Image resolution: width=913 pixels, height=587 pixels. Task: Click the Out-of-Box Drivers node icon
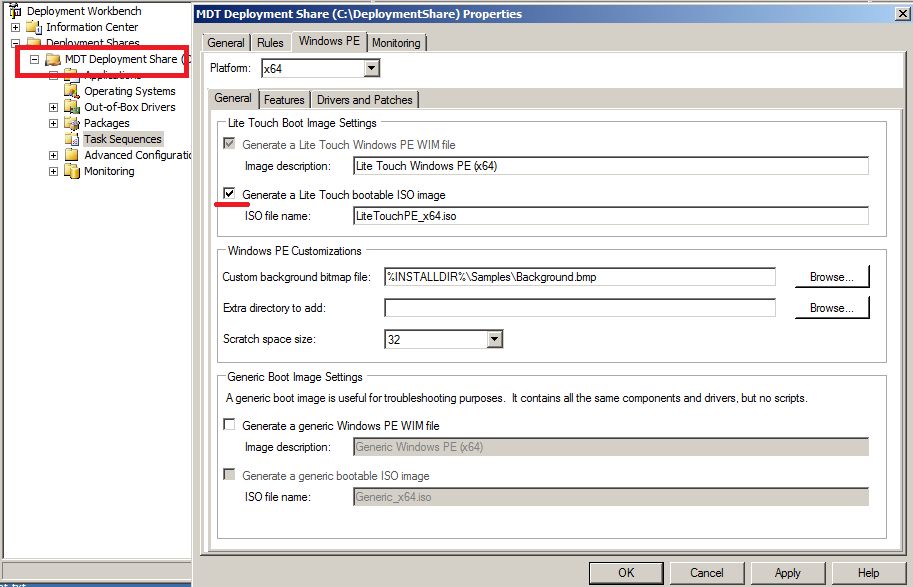(x=72, y=107)
